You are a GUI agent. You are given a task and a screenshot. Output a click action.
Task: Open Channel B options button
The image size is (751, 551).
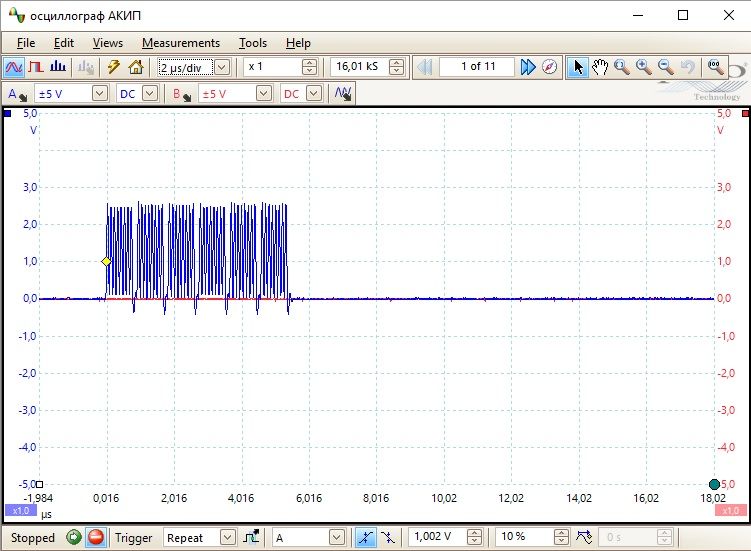click(x=182, y=94)
